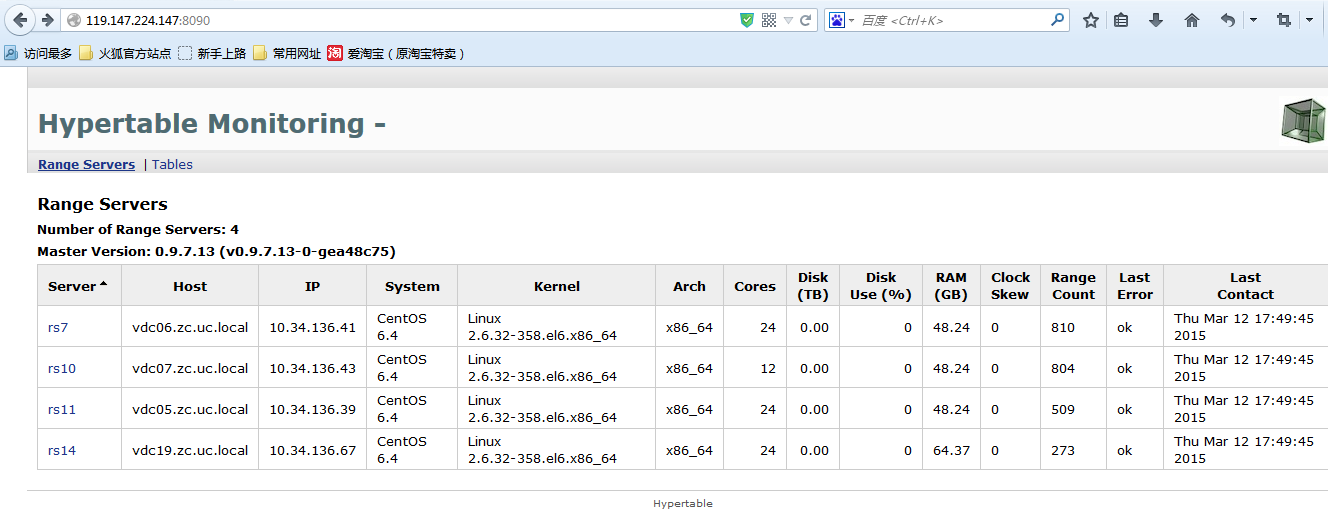Click the undo arrow toolbar icon

[x=1228, y=20]
